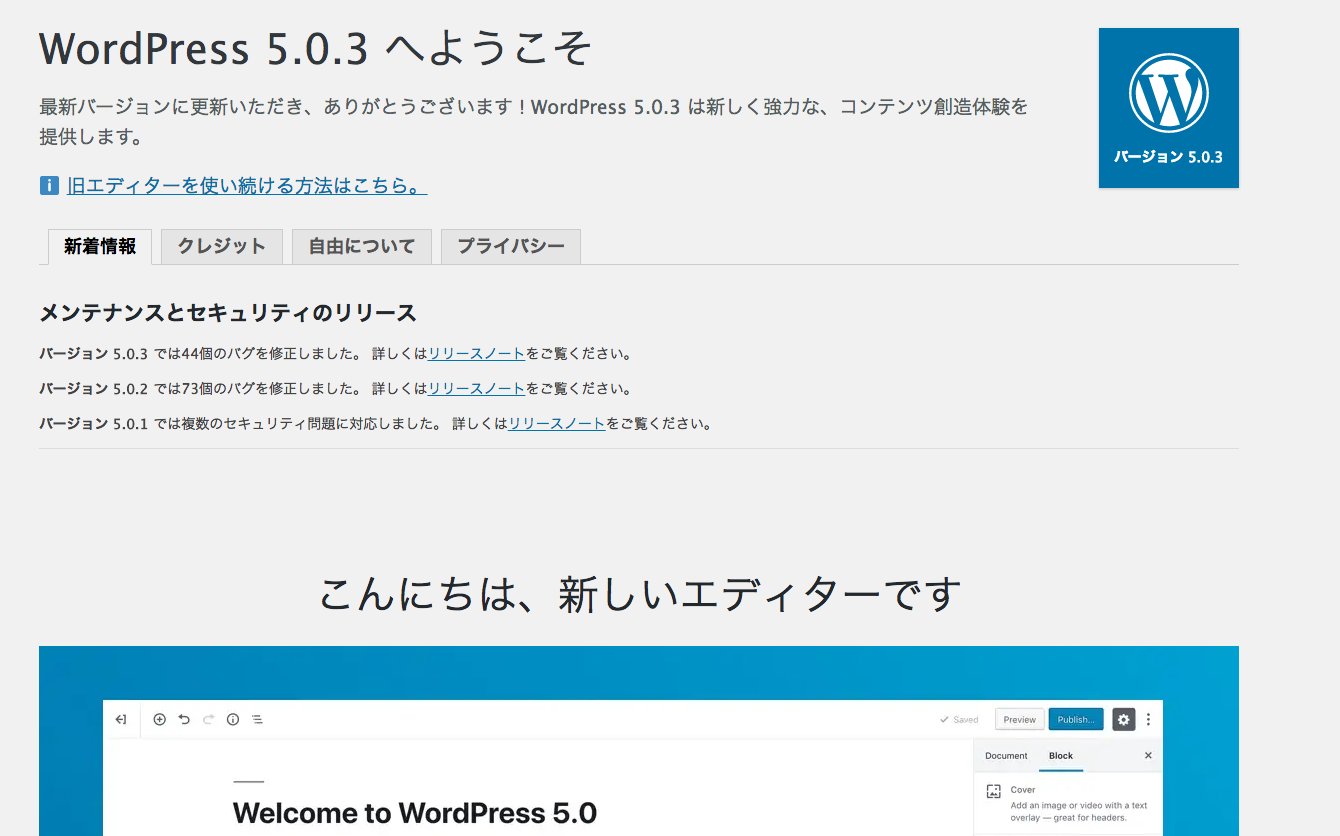Open release notes link for version 5.0.1
This screenshot has width=1340, height=836.
[557, 424]
